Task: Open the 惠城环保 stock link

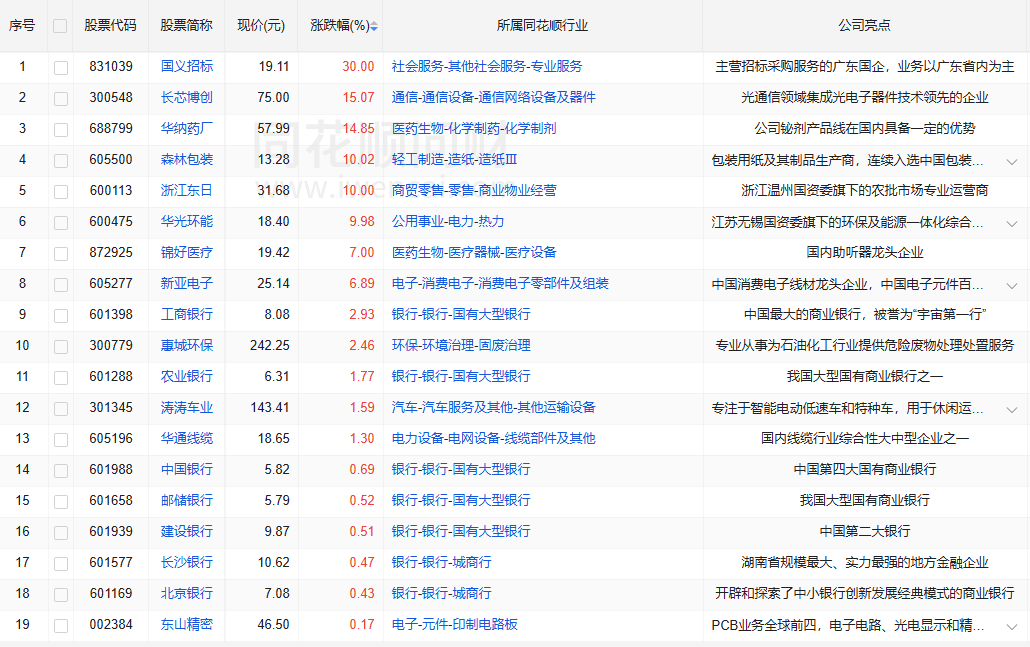Action: click(187, 346)
